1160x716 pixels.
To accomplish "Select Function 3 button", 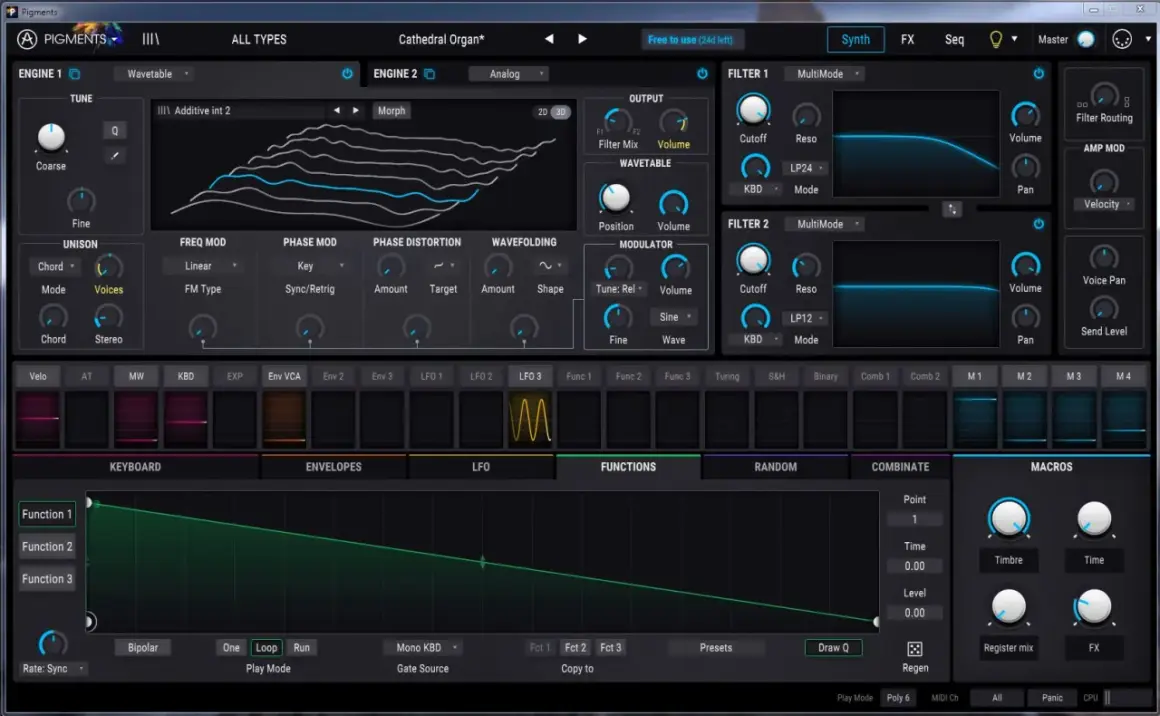I will coord(47,579).
